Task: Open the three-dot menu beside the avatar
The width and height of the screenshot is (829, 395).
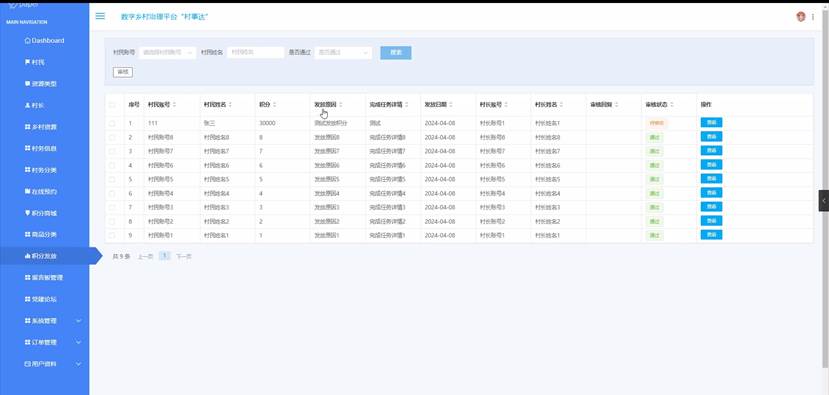Action: click(813, 17)
